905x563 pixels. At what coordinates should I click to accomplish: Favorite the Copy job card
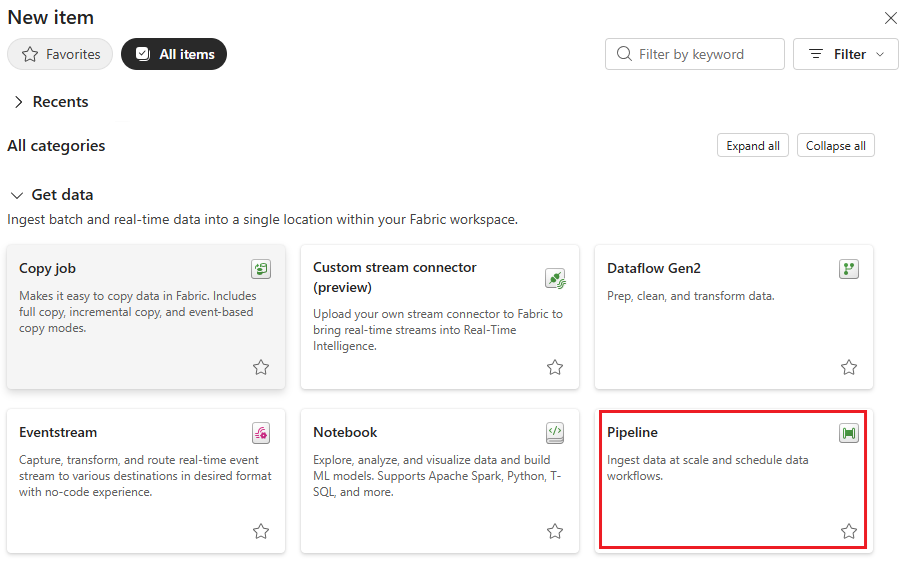pos(261,367)
